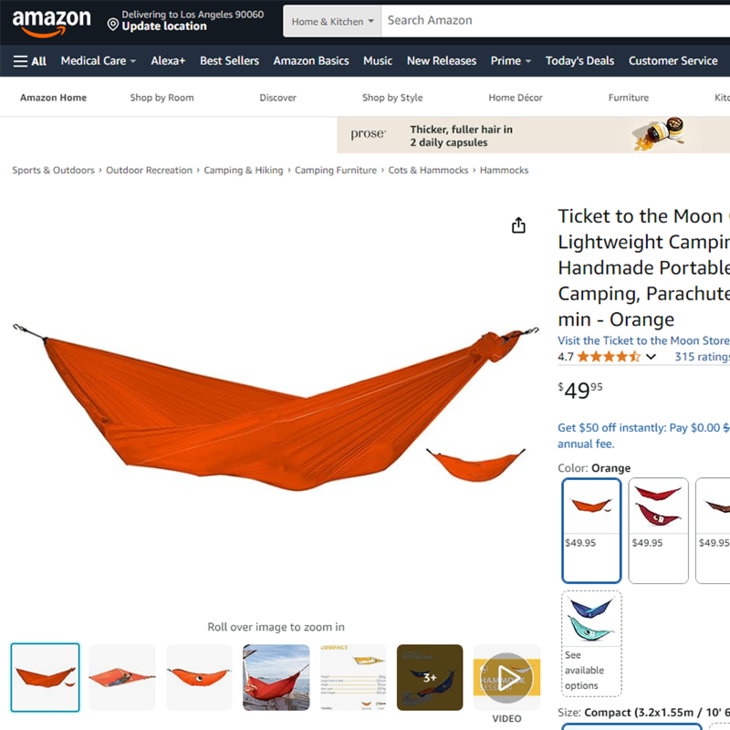
Task: Open the Cots & Hammocks breadcrumb
Action: (x=428, y=170)
